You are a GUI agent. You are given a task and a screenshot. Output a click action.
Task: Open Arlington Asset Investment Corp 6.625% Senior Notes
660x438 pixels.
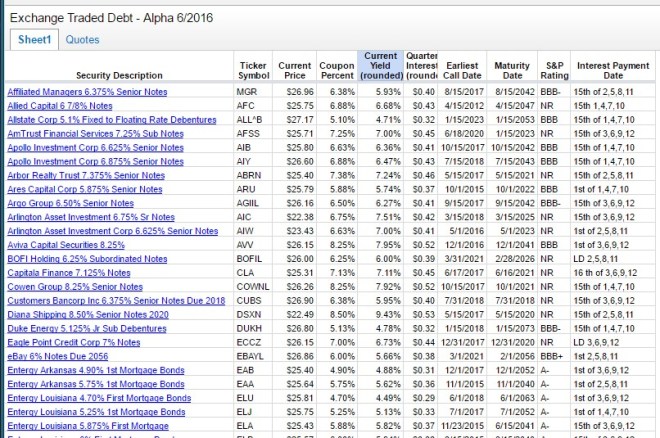(112, 231)
